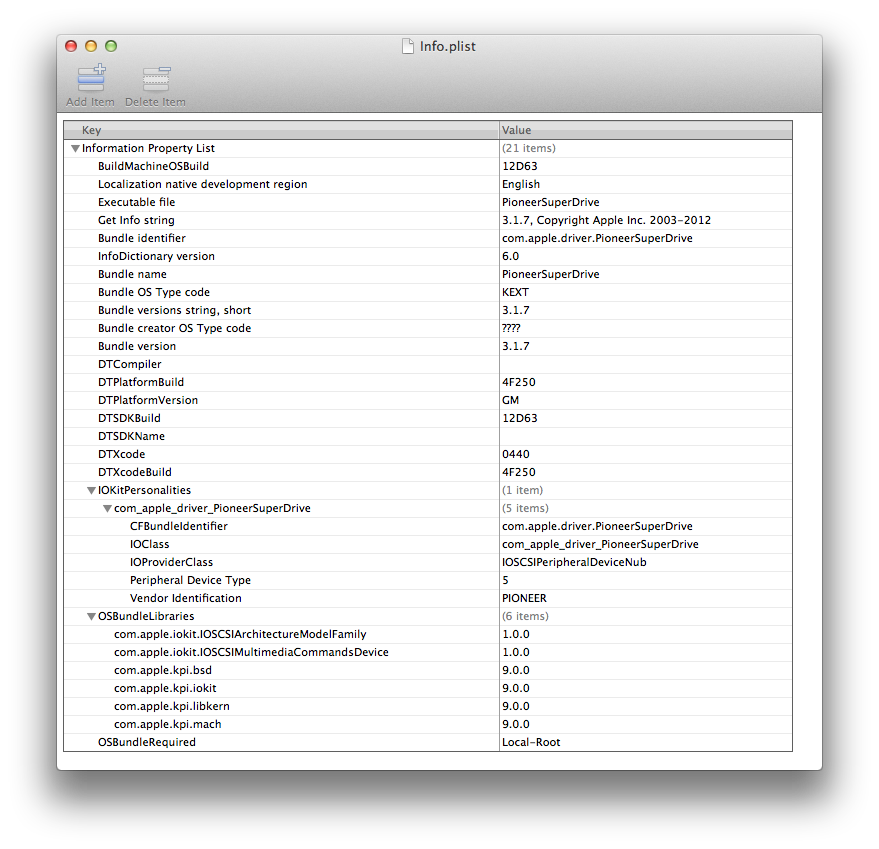Select the BuildMachineOSBuild key

coord(153,166)
